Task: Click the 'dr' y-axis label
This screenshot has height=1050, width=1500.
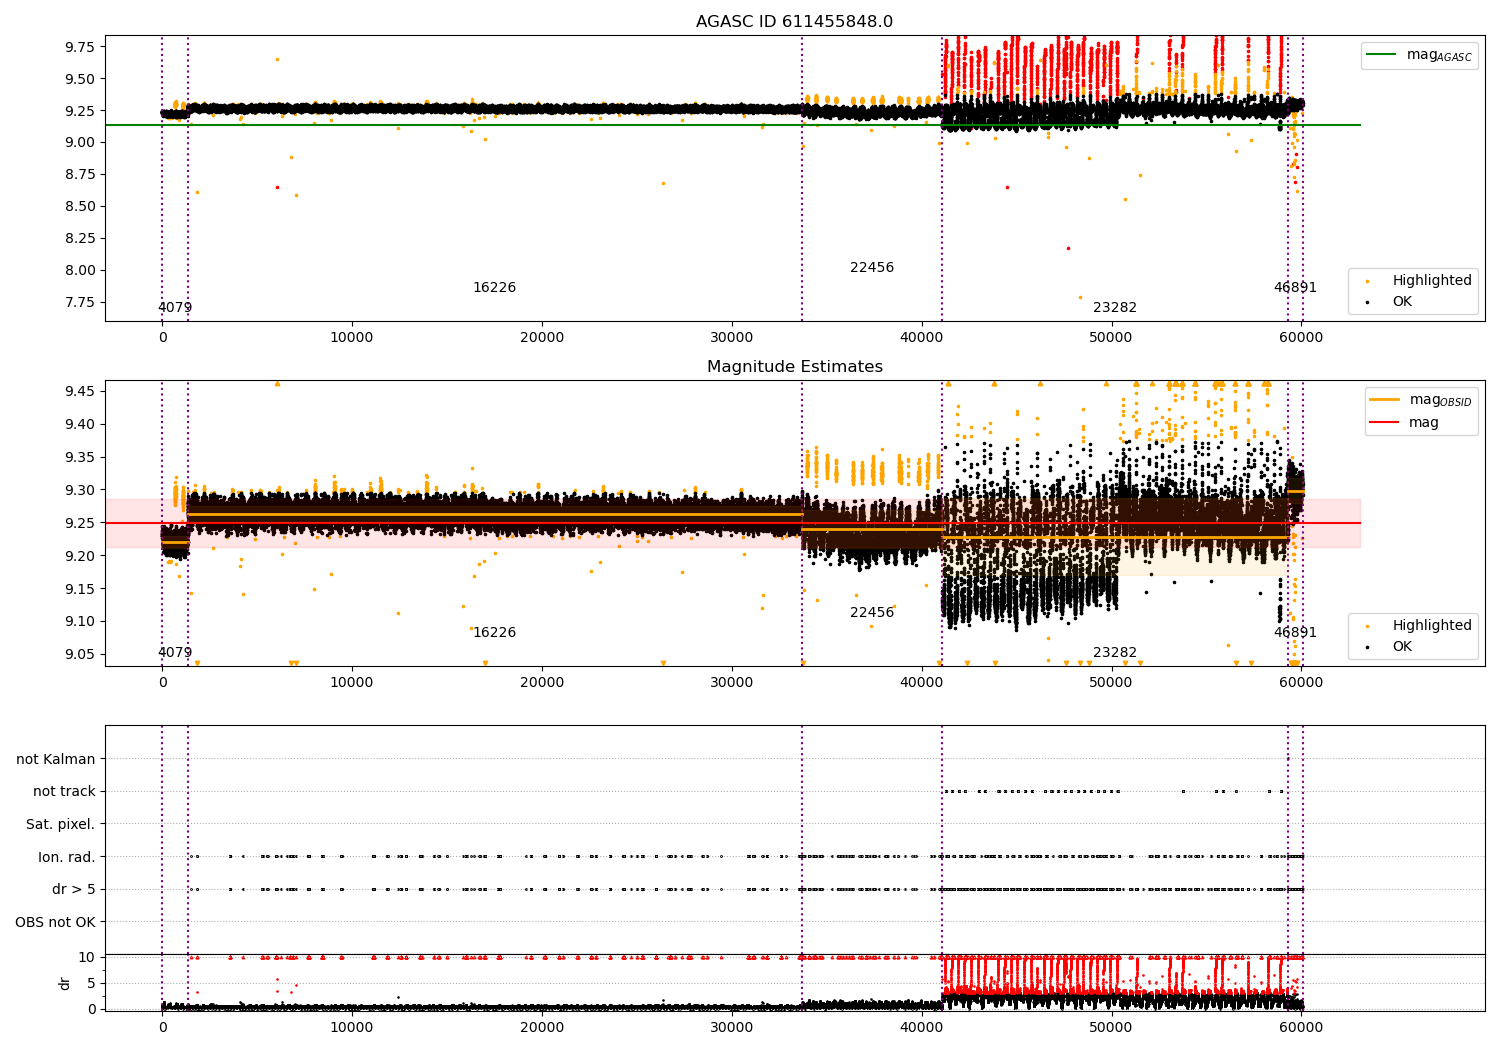Action: [x=65, y=984]
